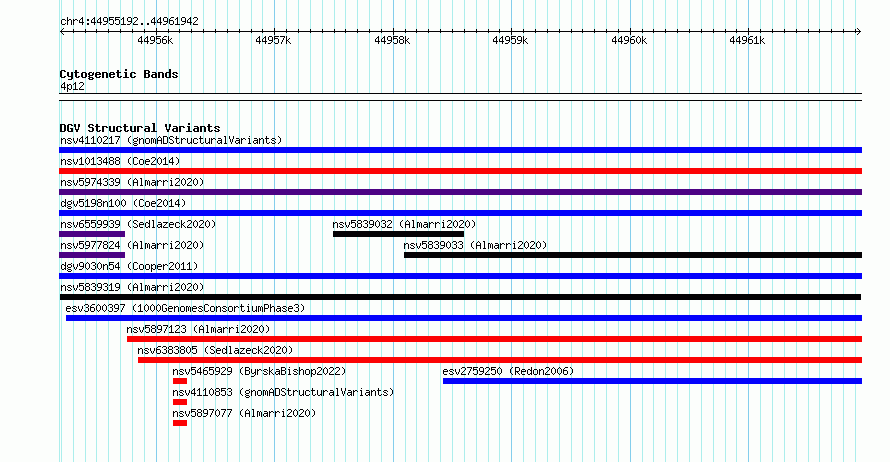Image resolution: width=890 pixels, height=462 pixels.
Task: Open nsv5465929 (ByrskaBishop2022) label
Action: (259, 371)
